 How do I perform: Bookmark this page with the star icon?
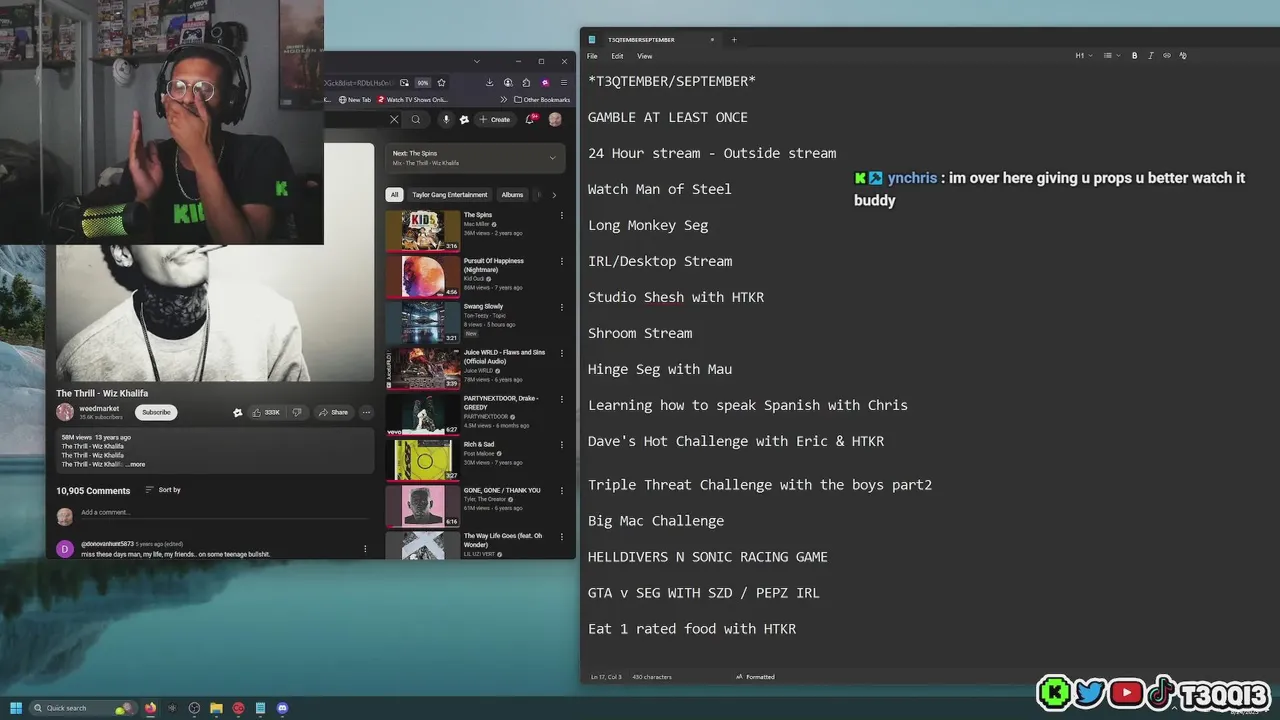(x=441, y=83)
